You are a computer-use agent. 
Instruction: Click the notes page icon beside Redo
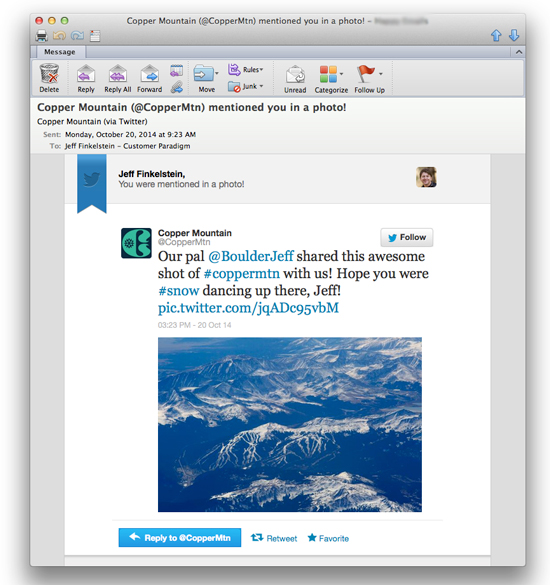tap(95, 36)
